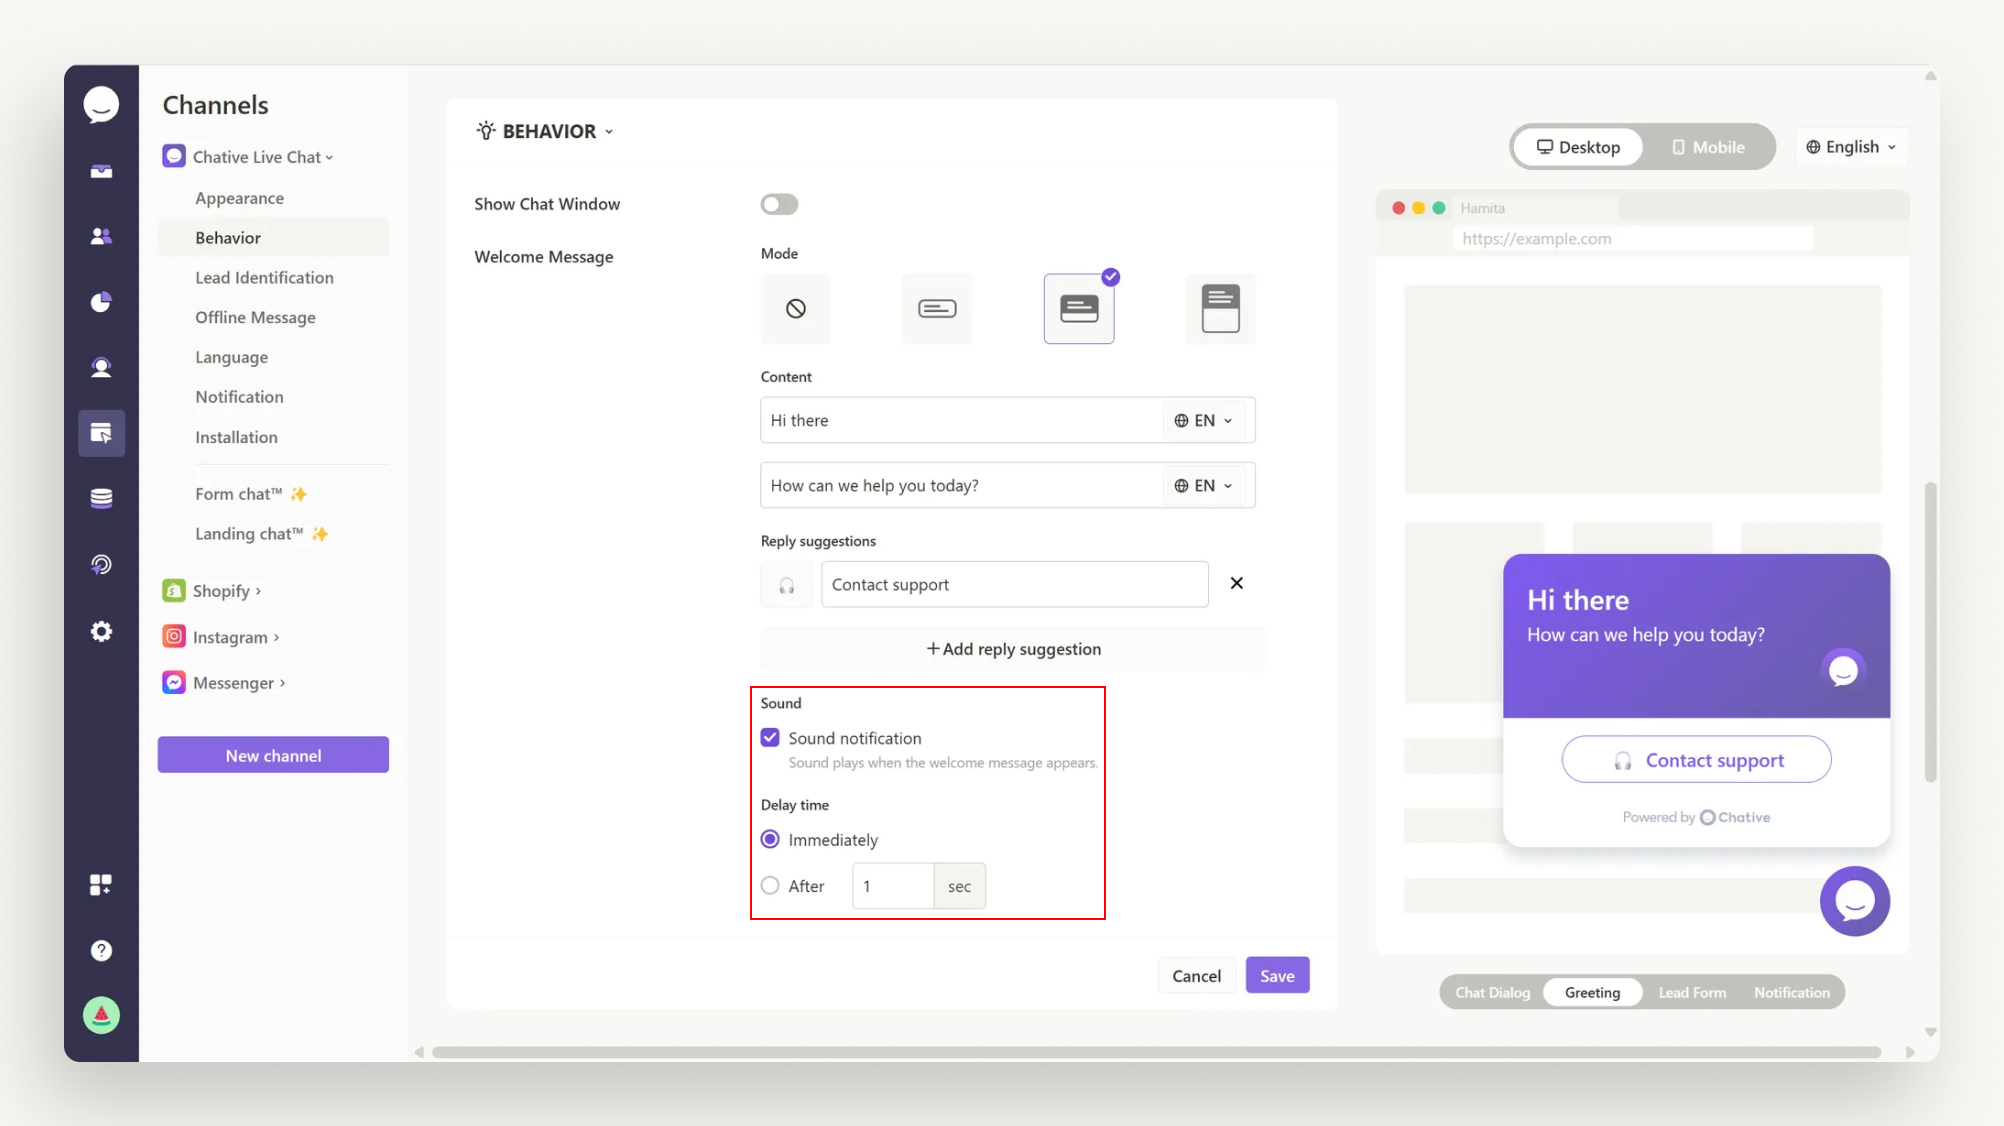2004x1126 pixels.
Task: Uncheck the Sound notification checkbox
Action: pyautogui.click(x=770, y=738)
